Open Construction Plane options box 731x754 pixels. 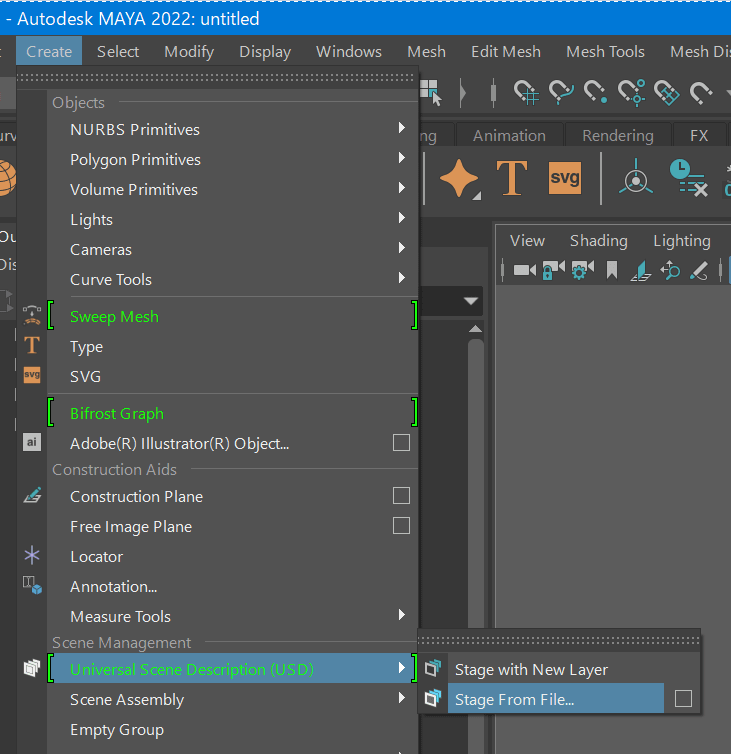click(x=401, y=496)
